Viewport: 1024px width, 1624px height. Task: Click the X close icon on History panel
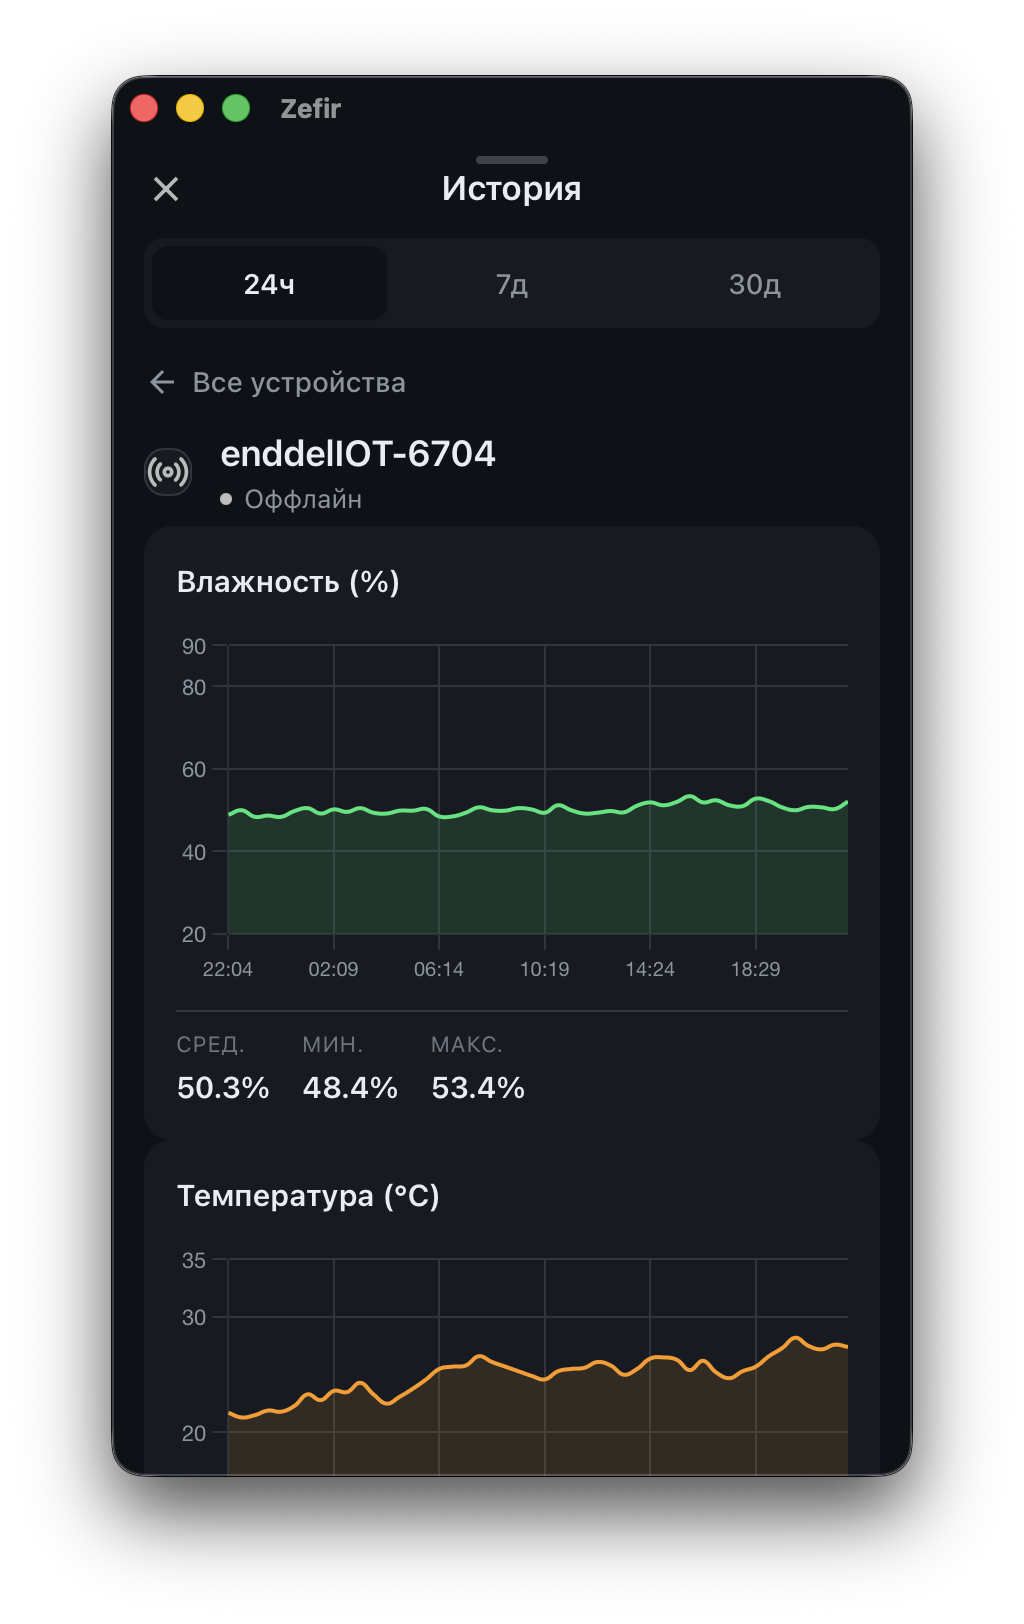(165, 188)
